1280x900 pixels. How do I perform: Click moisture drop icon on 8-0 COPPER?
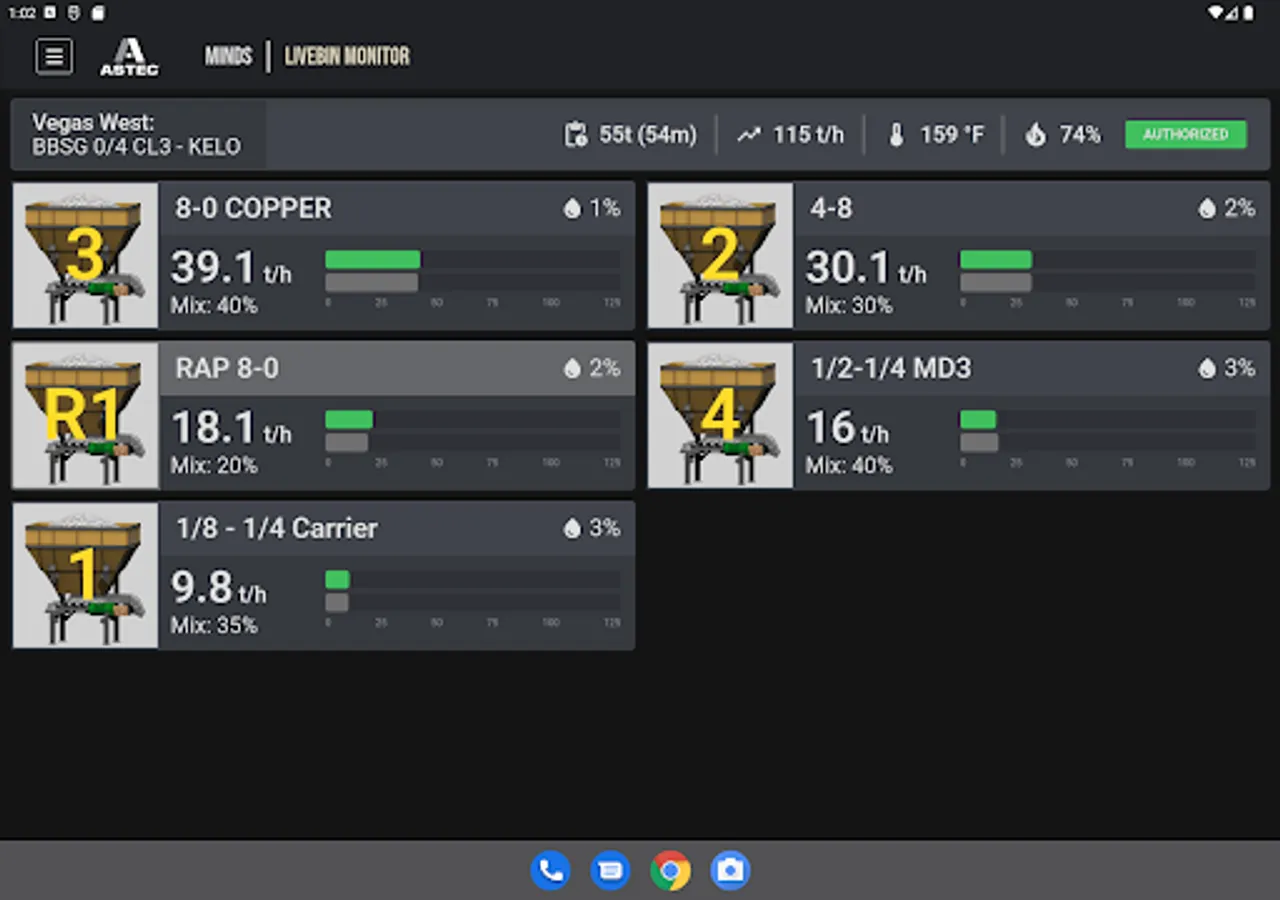coord(572,208)
